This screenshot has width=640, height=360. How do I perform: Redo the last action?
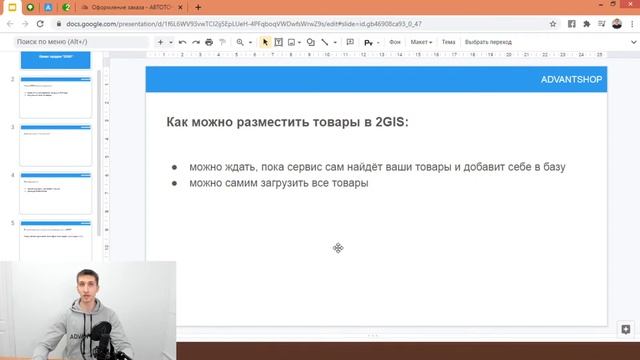[196, 42]
